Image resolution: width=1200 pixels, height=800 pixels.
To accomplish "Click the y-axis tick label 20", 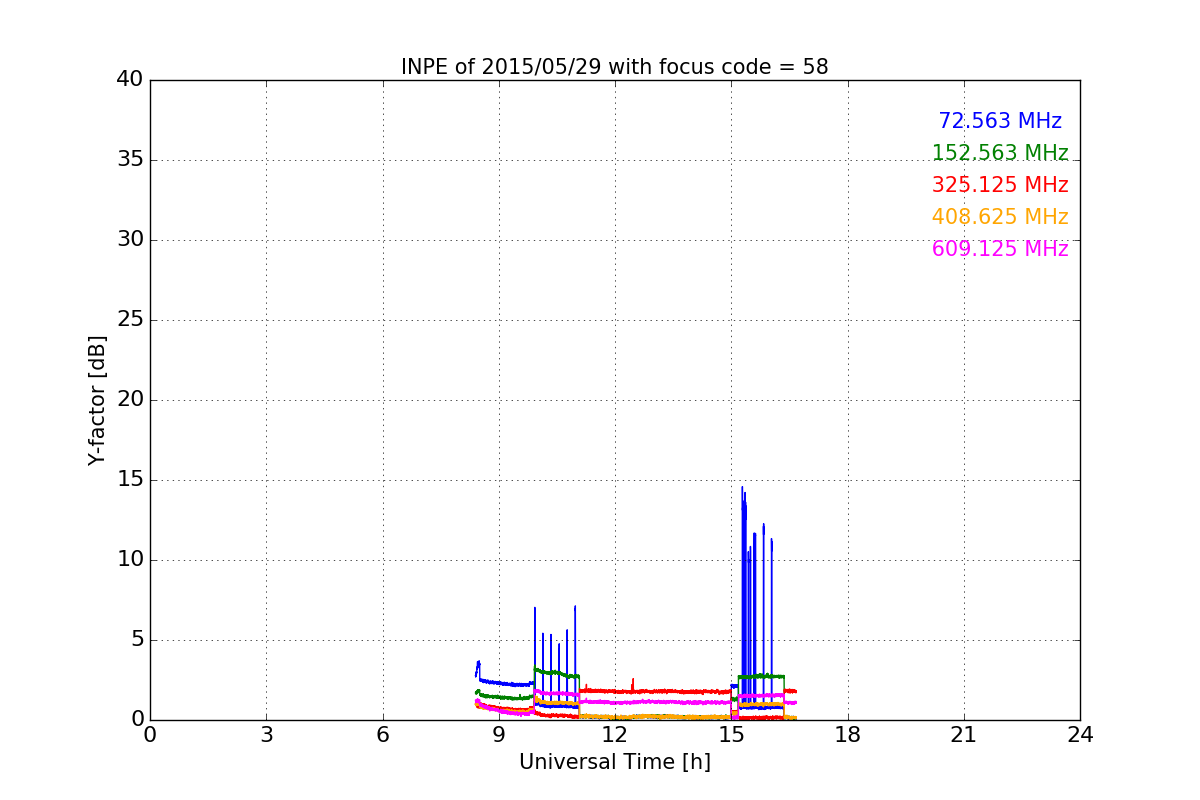I will (129, 400).
